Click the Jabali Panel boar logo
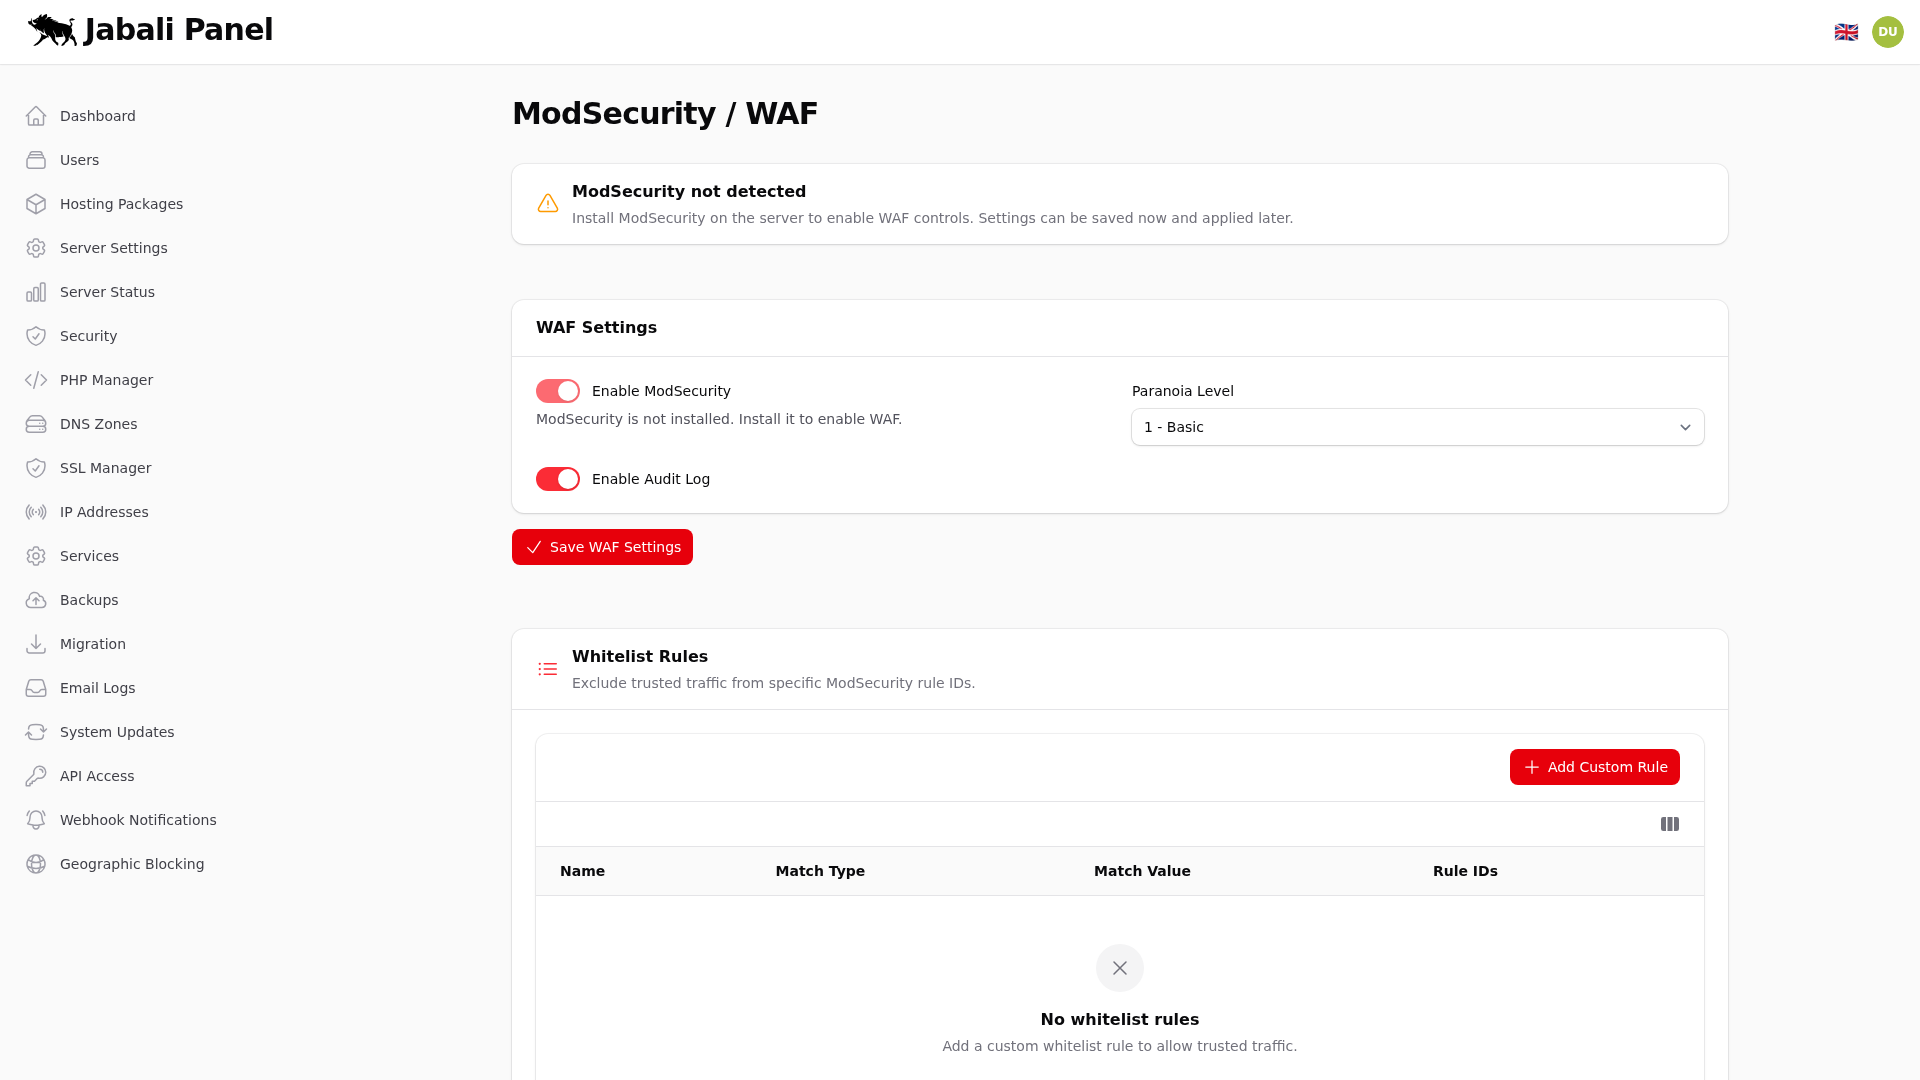Screen dimensions: 1920x1080 tap(52, 30)
